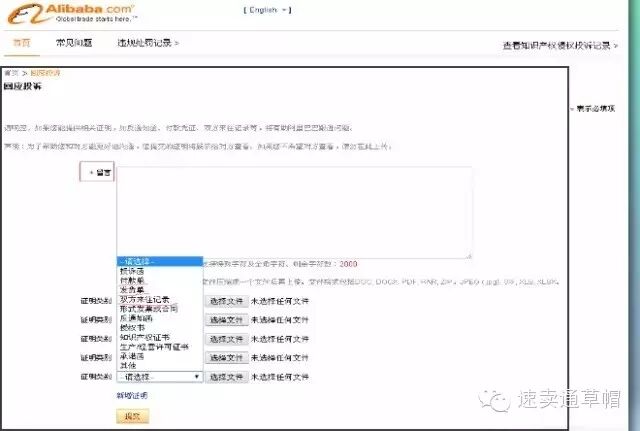
Task: Choose 生产/经营许可证书 from the list
Action: 160,347
